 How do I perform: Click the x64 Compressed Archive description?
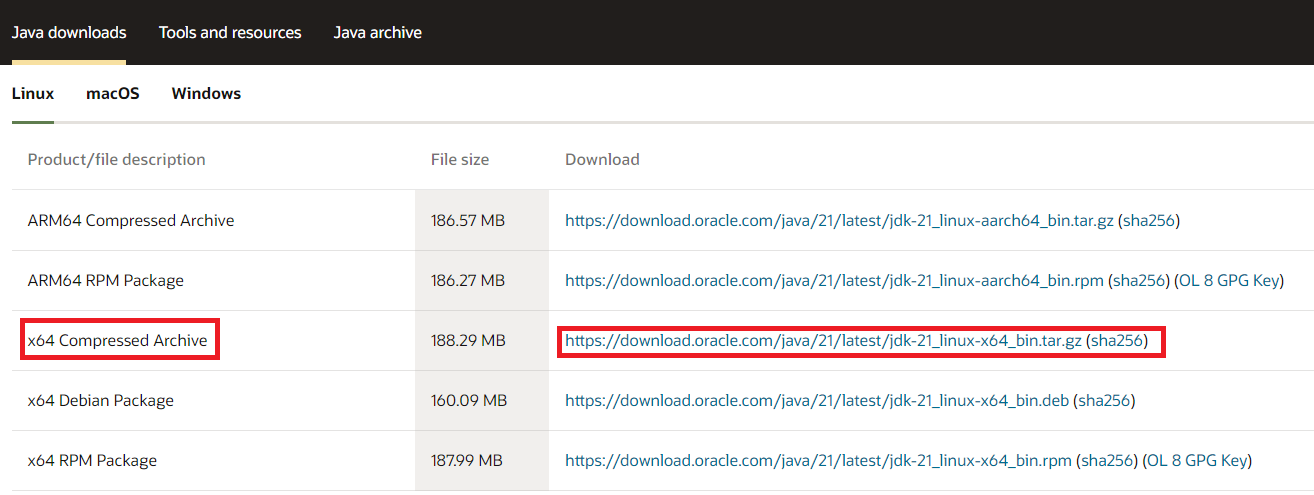coord(118,340)
